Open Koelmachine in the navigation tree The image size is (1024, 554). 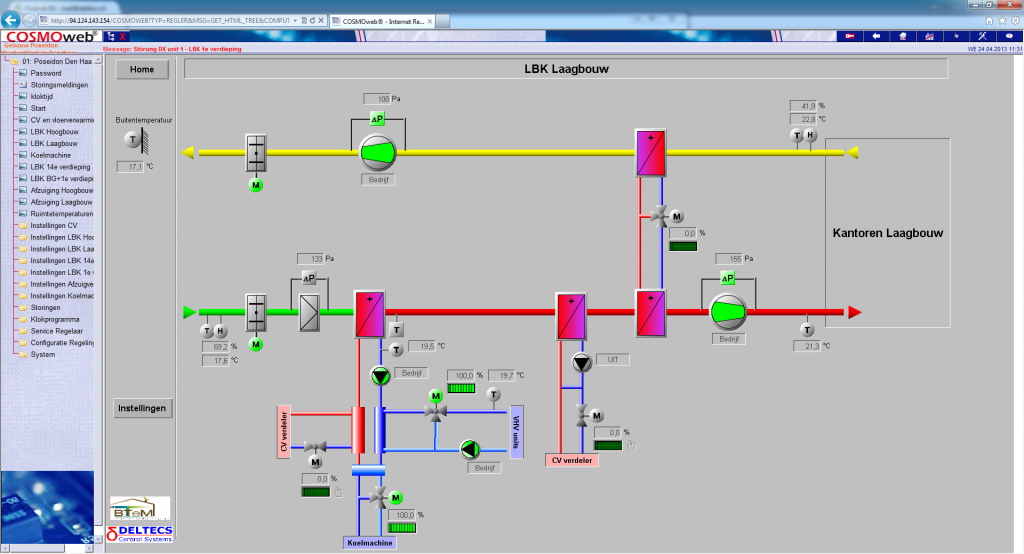(50, 155)
